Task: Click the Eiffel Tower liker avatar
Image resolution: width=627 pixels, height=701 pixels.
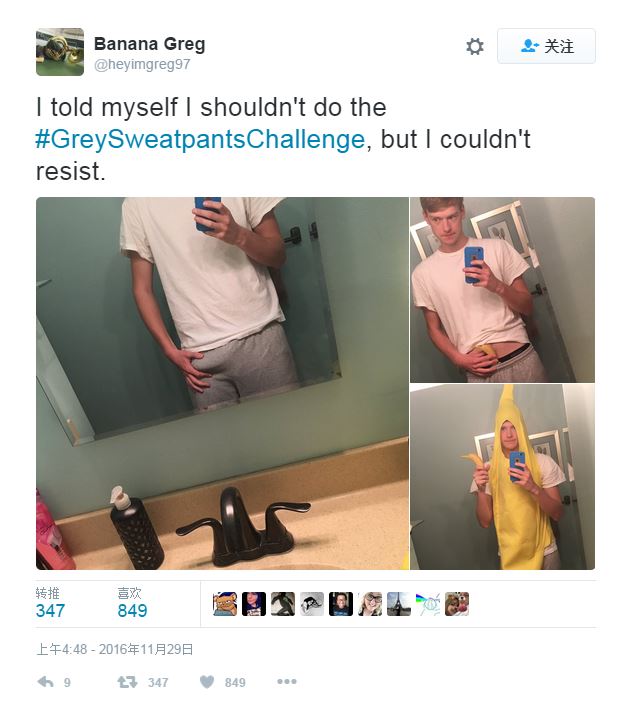Action: [399, 604]
